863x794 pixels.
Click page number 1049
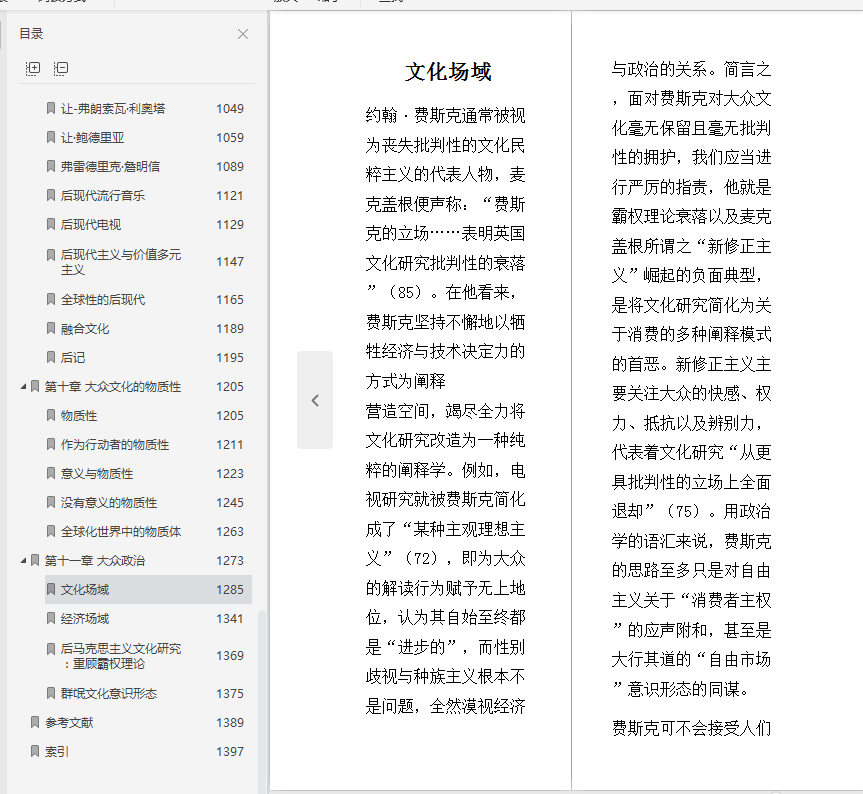pos(230,108)
